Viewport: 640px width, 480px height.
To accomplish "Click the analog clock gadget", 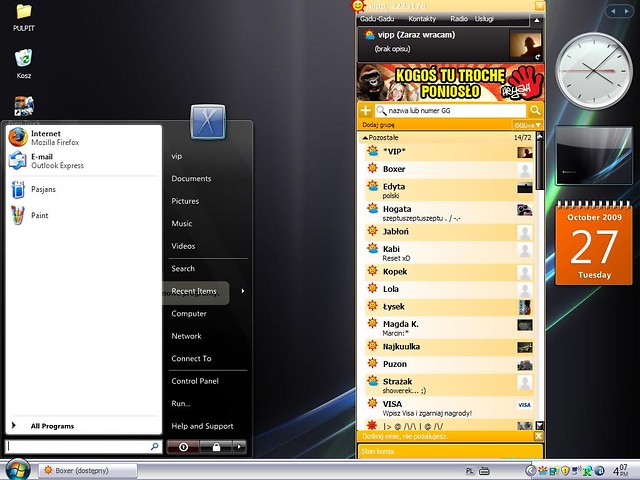I will (x=594, y=71).
